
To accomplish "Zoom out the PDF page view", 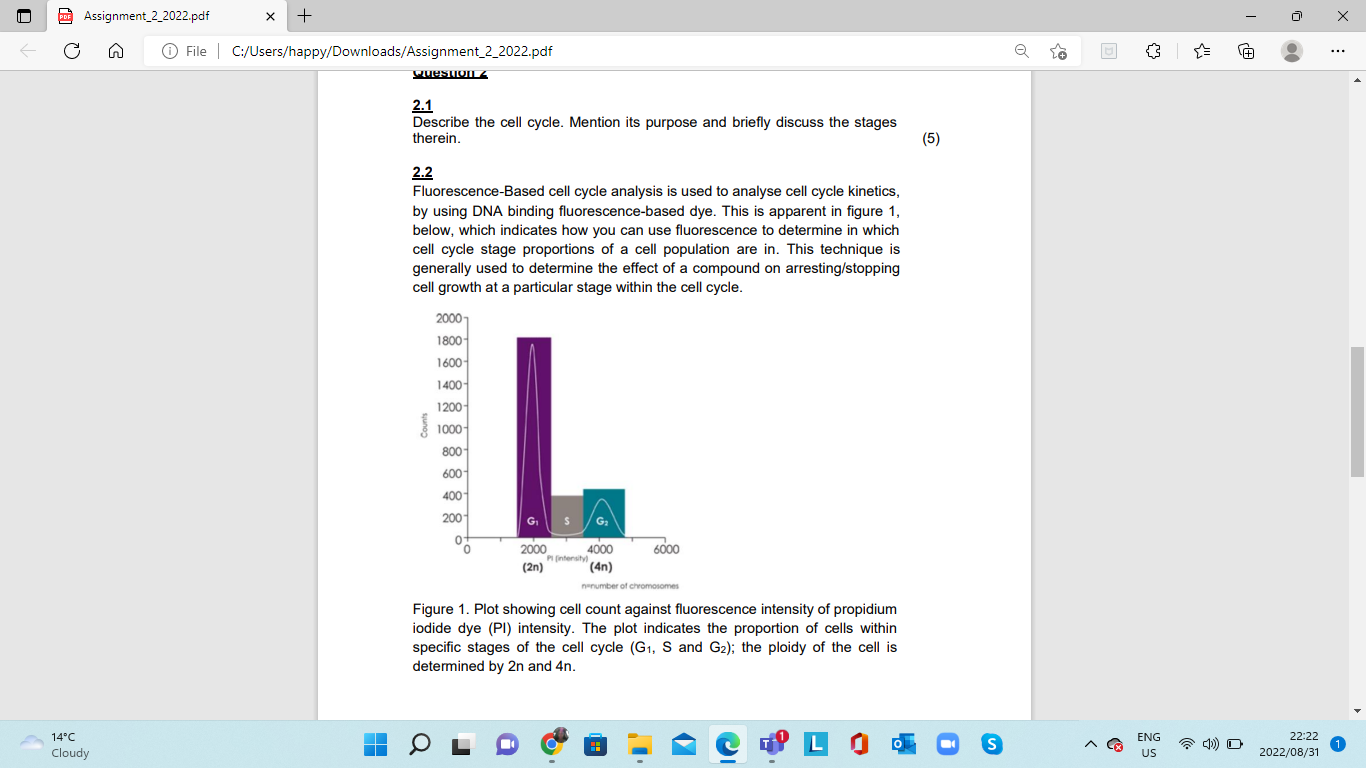I will click(x=1021, y=51).
